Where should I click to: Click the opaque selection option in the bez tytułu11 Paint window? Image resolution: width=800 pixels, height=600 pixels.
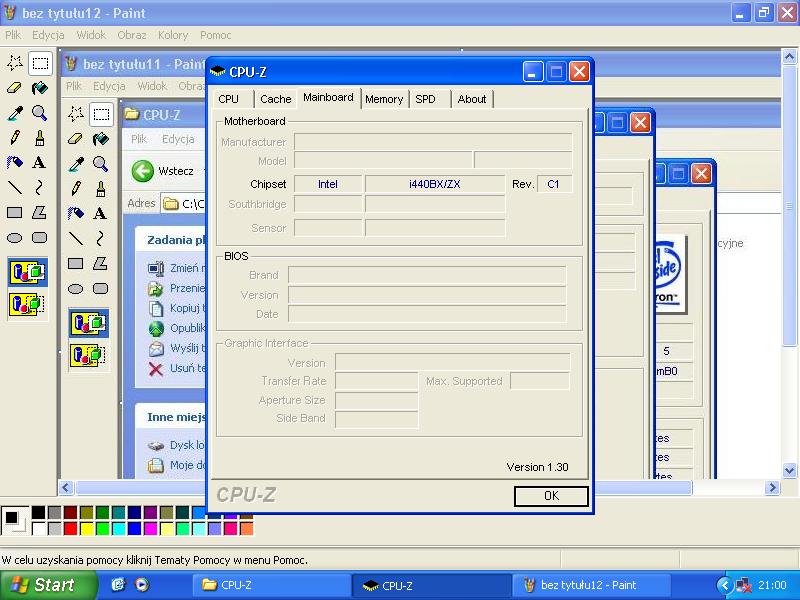pyautogui.click(x=88, y=323)
